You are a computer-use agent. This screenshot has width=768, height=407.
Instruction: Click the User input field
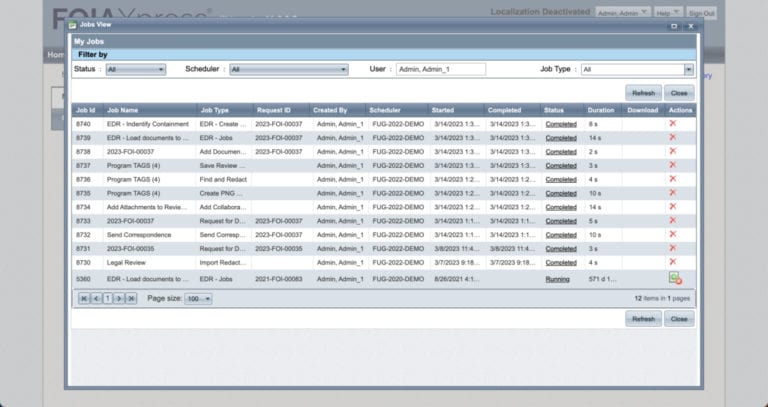[x=440, y=70]
